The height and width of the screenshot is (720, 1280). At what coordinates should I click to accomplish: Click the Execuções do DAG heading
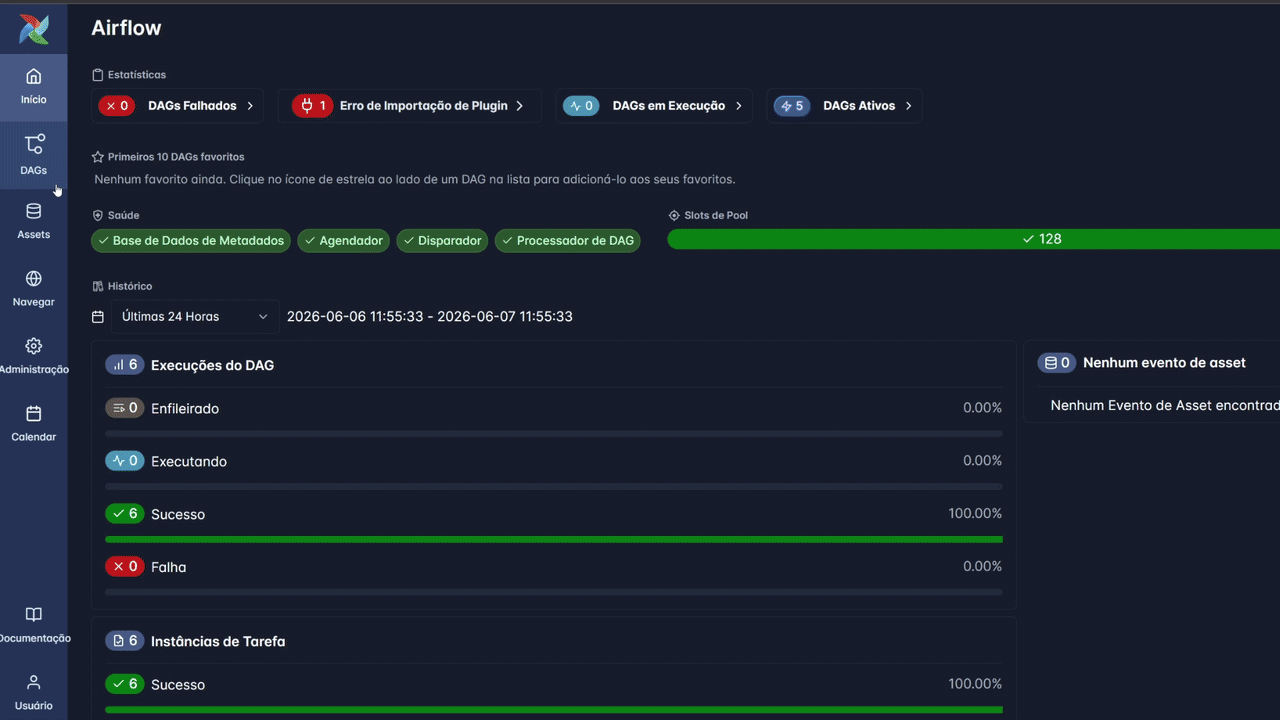coord(212,365)
